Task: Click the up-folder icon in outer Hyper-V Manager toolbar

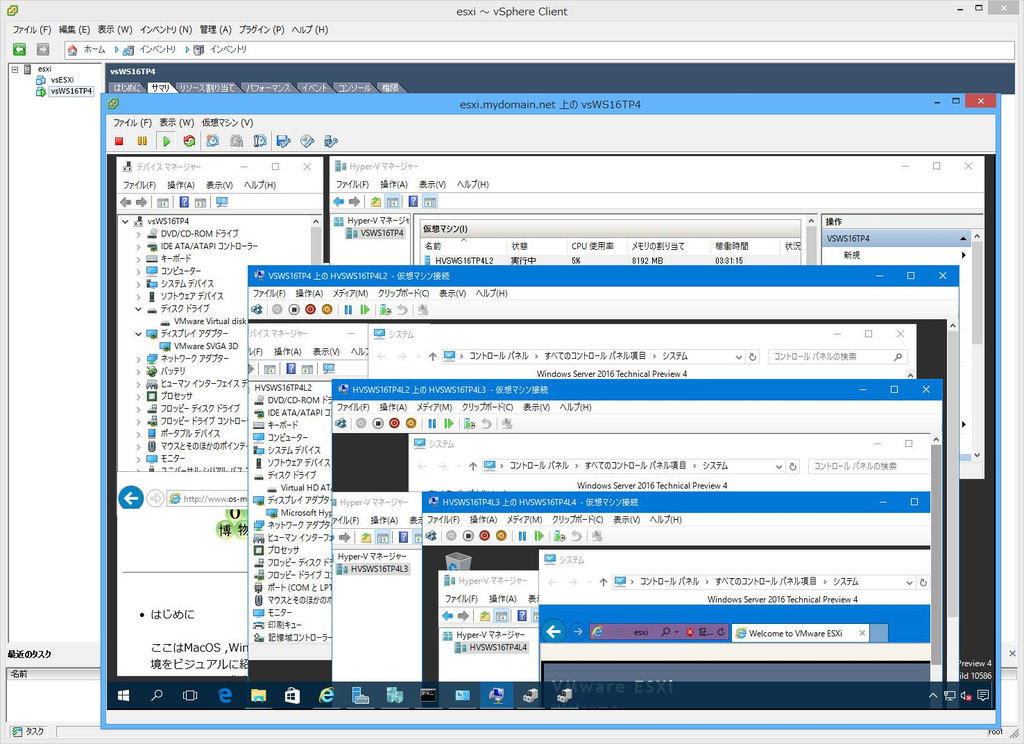Action: pos(376,202)
